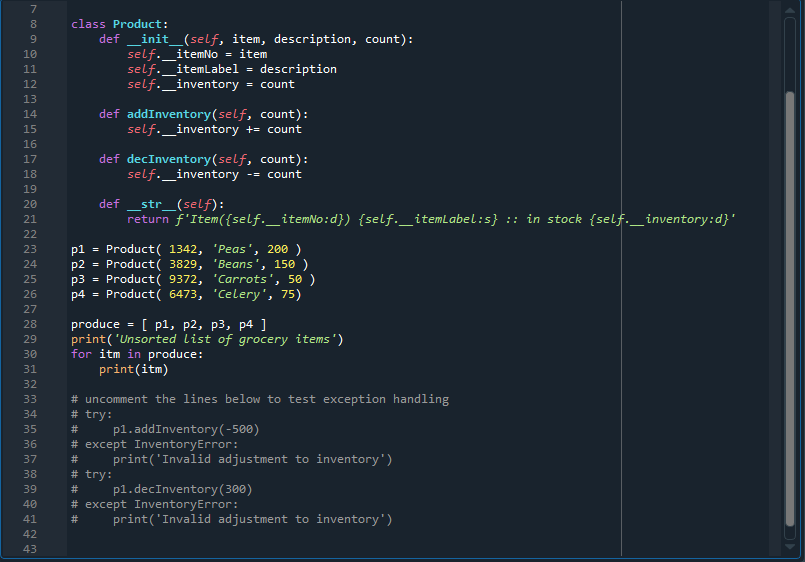805x562 pixels.
Task: Click the 'Peas' string literal
Action: point(232,249)
